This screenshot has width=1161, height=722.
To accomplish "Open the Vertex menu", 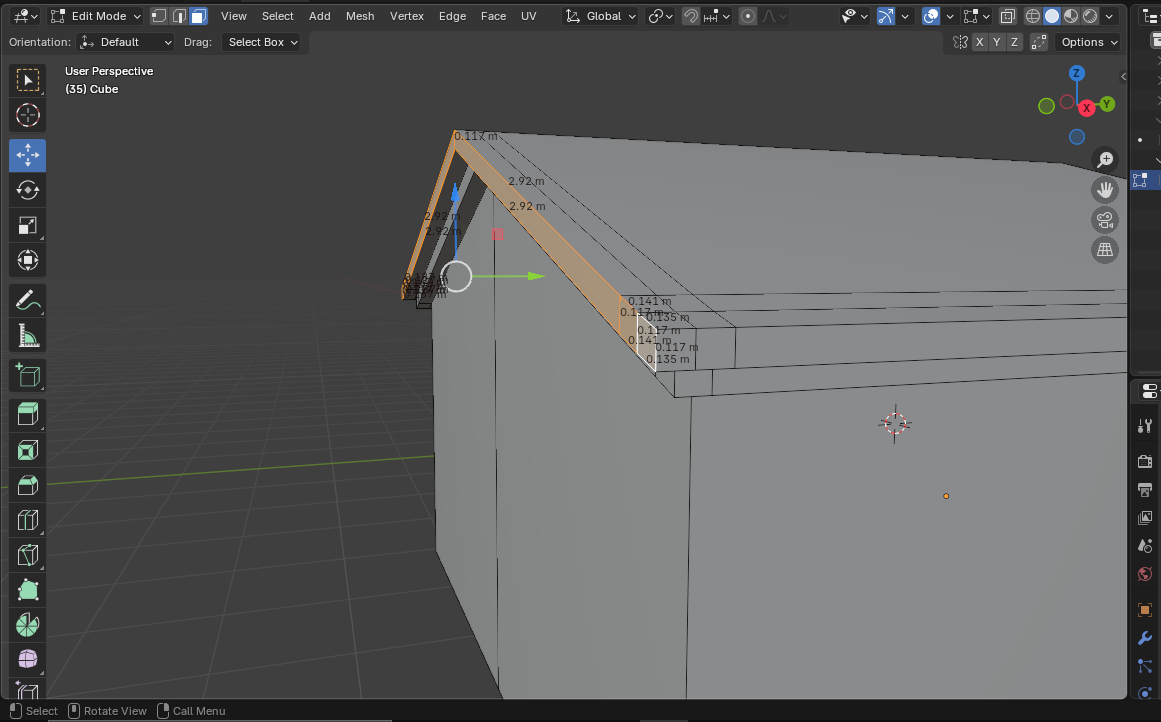I will (x=406, y=16).
